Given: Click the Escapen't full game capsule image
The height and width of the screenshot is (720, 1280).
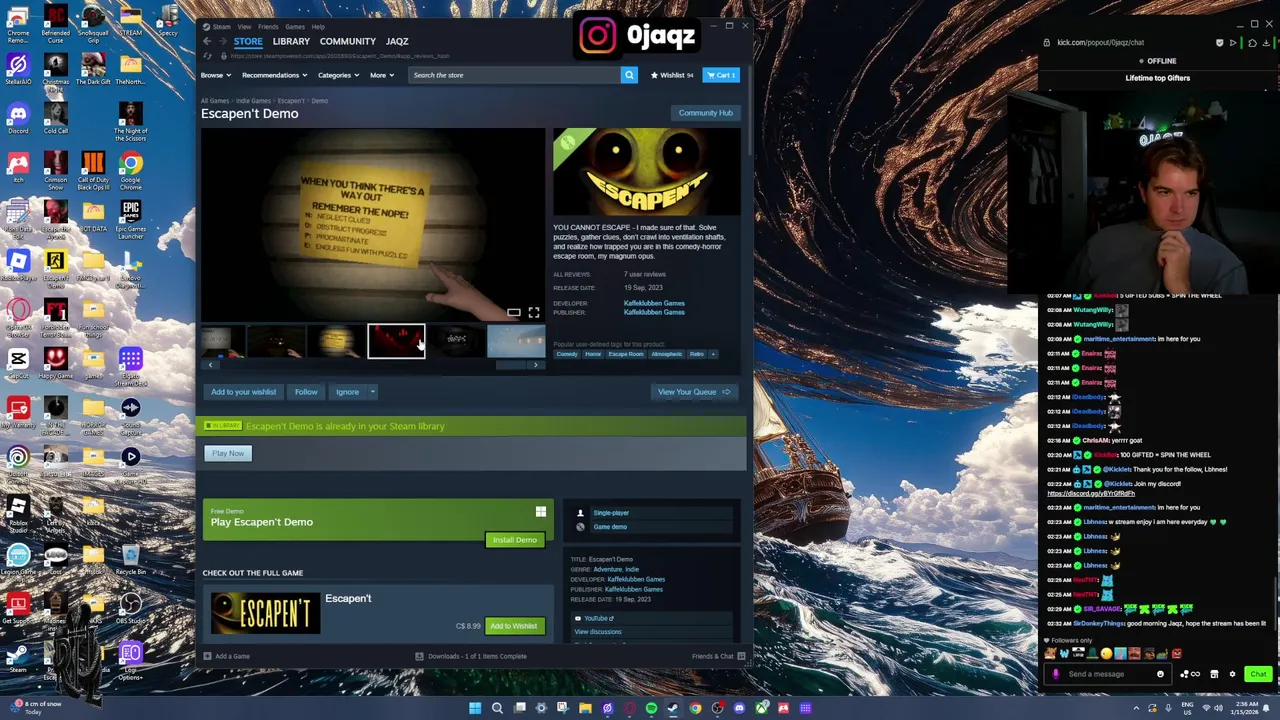Looking at the screenshot, I should pyautogui.click(x=266, y=614).
